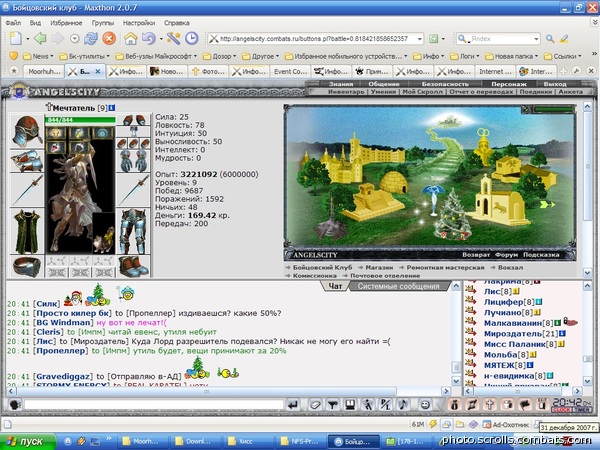The width and height of the screenshot is (600, 450).
Task: Click the leg armor equipment slot
Action: tap(133, 232)
